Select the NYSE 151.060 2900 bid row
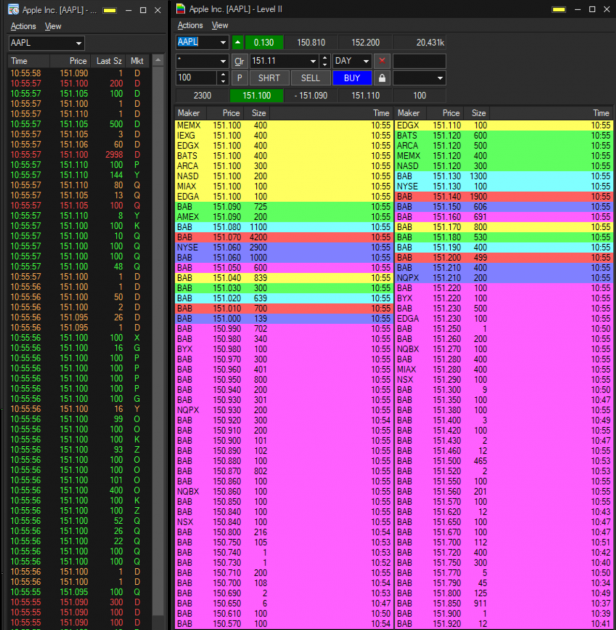 pyautogui.click(x=284, y=248)
